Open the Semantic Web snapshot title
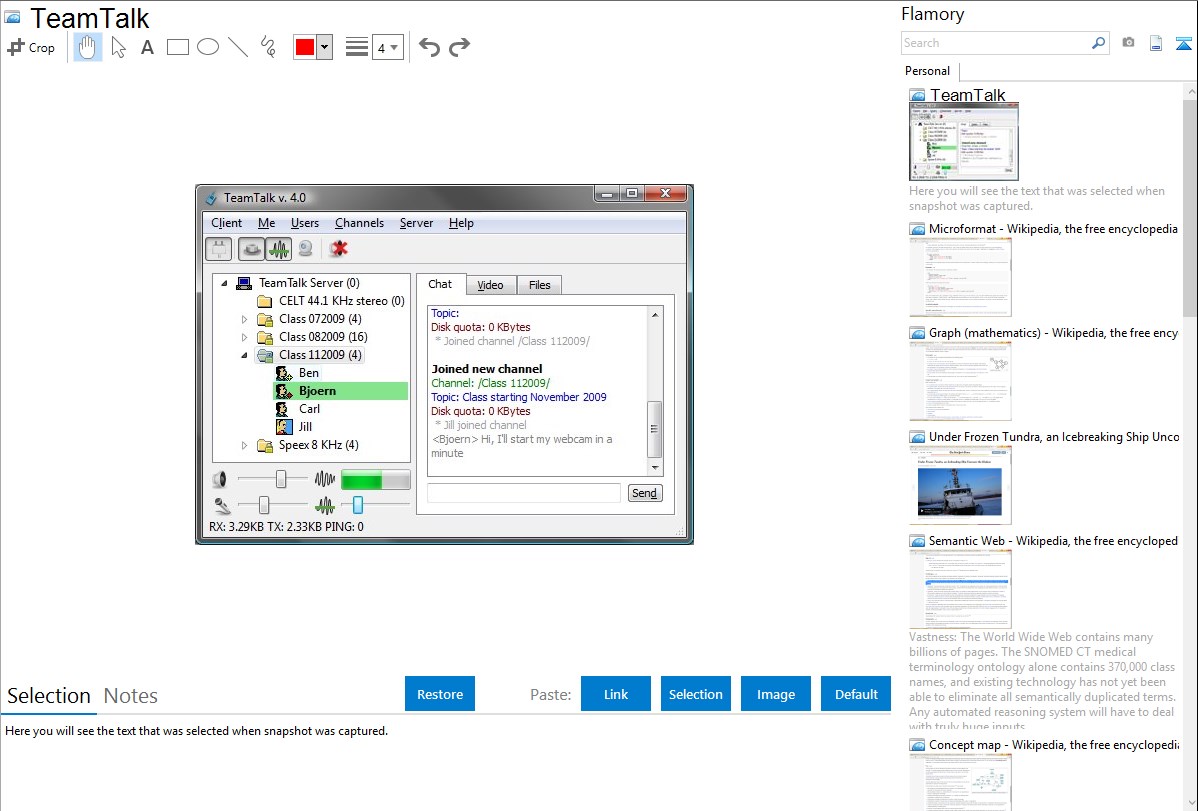 click(x=1053, y=541)
